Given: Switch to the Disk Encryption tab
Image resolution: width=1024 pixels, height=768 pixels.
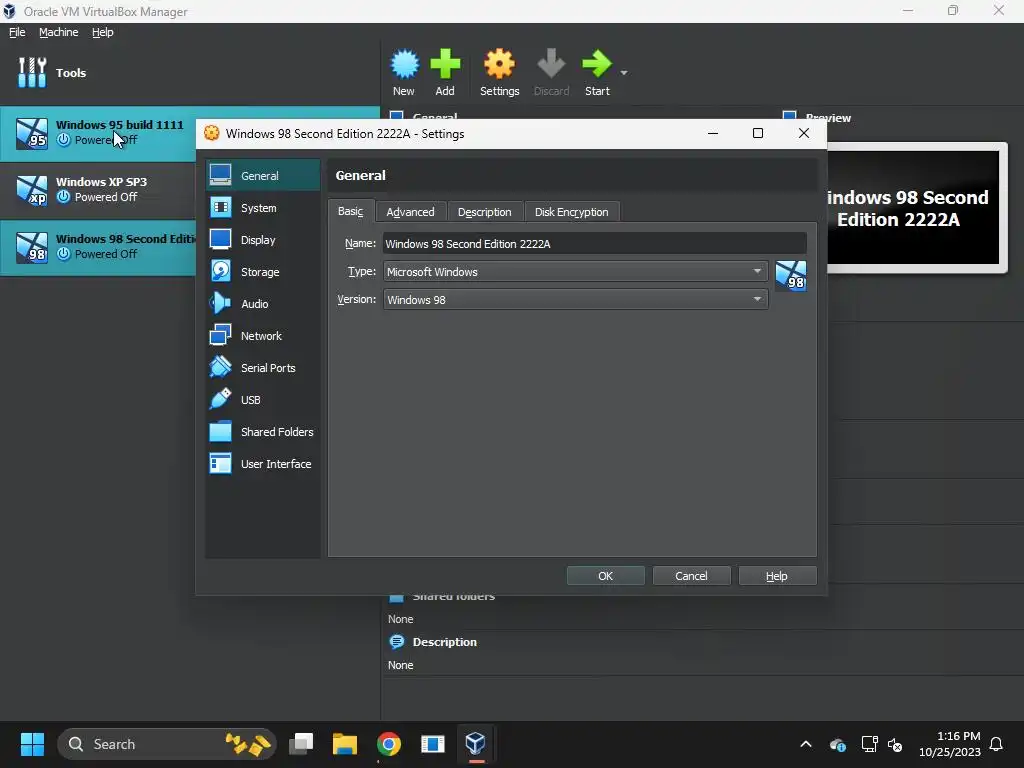Looking at the screenshot, I should coord(571,212).
